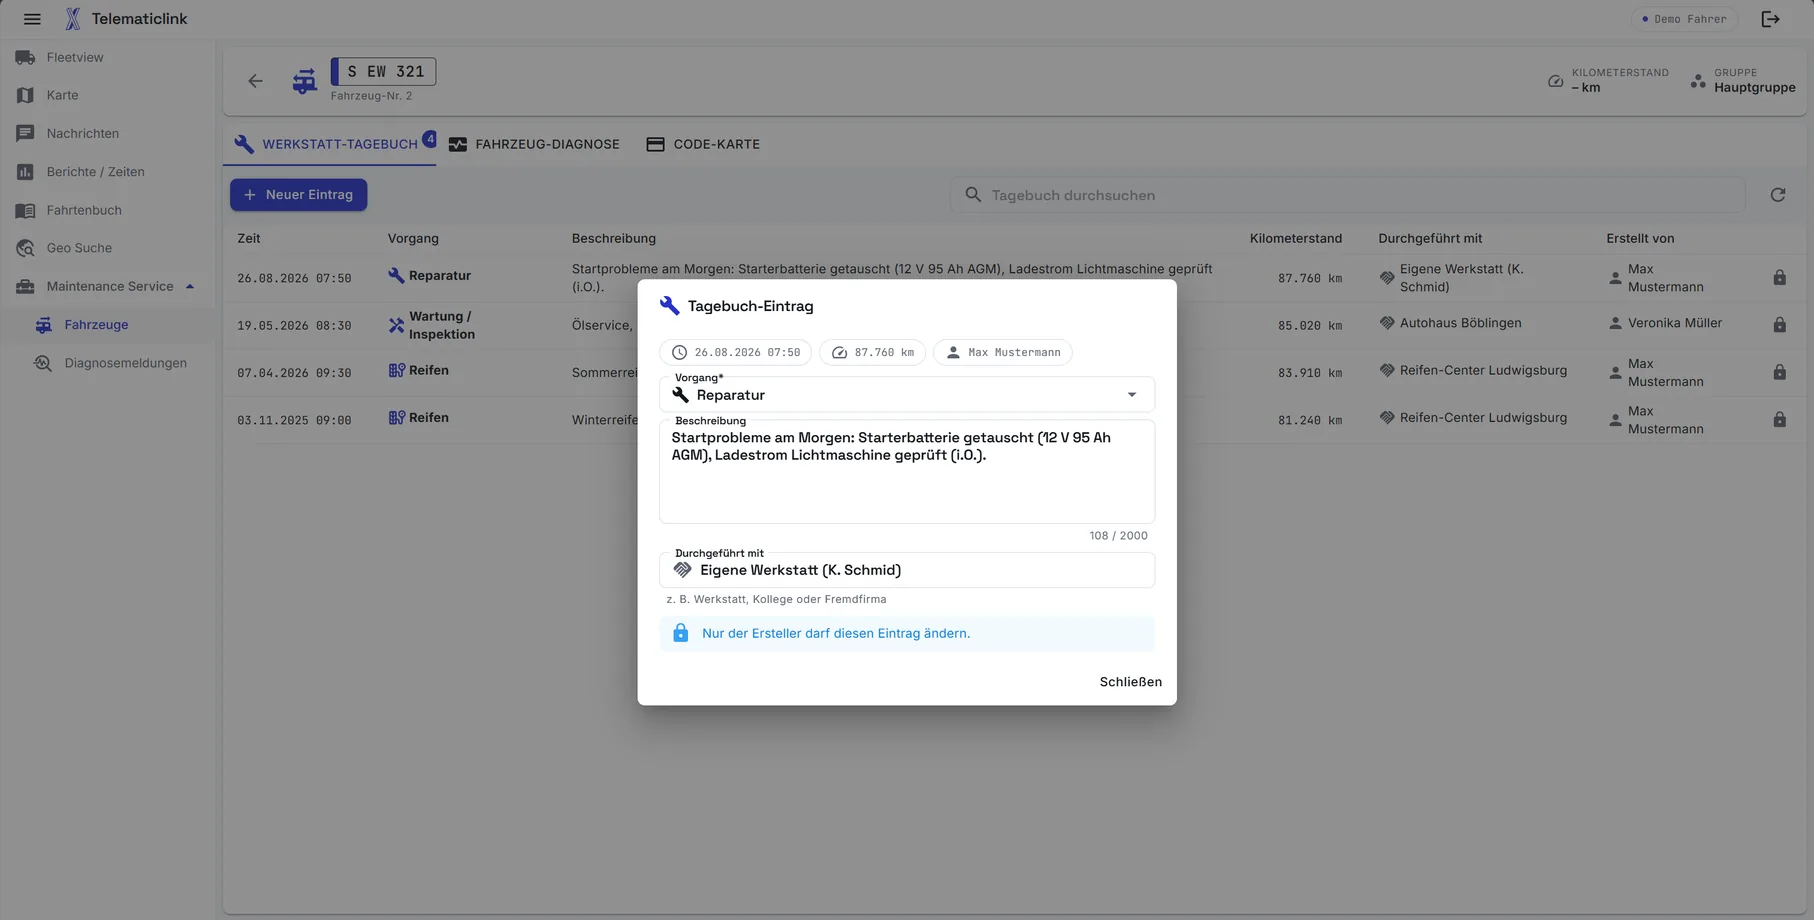
Task: Click the 81.240 km value
Action: [1310, 420]
